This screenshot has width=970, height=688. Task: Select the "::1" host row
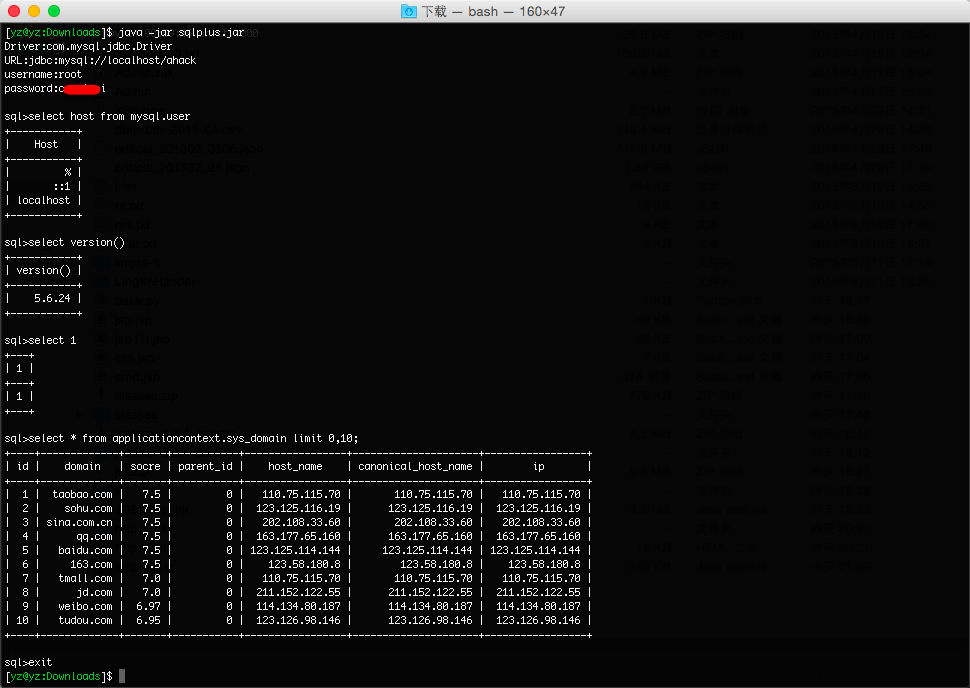(62, 186)
